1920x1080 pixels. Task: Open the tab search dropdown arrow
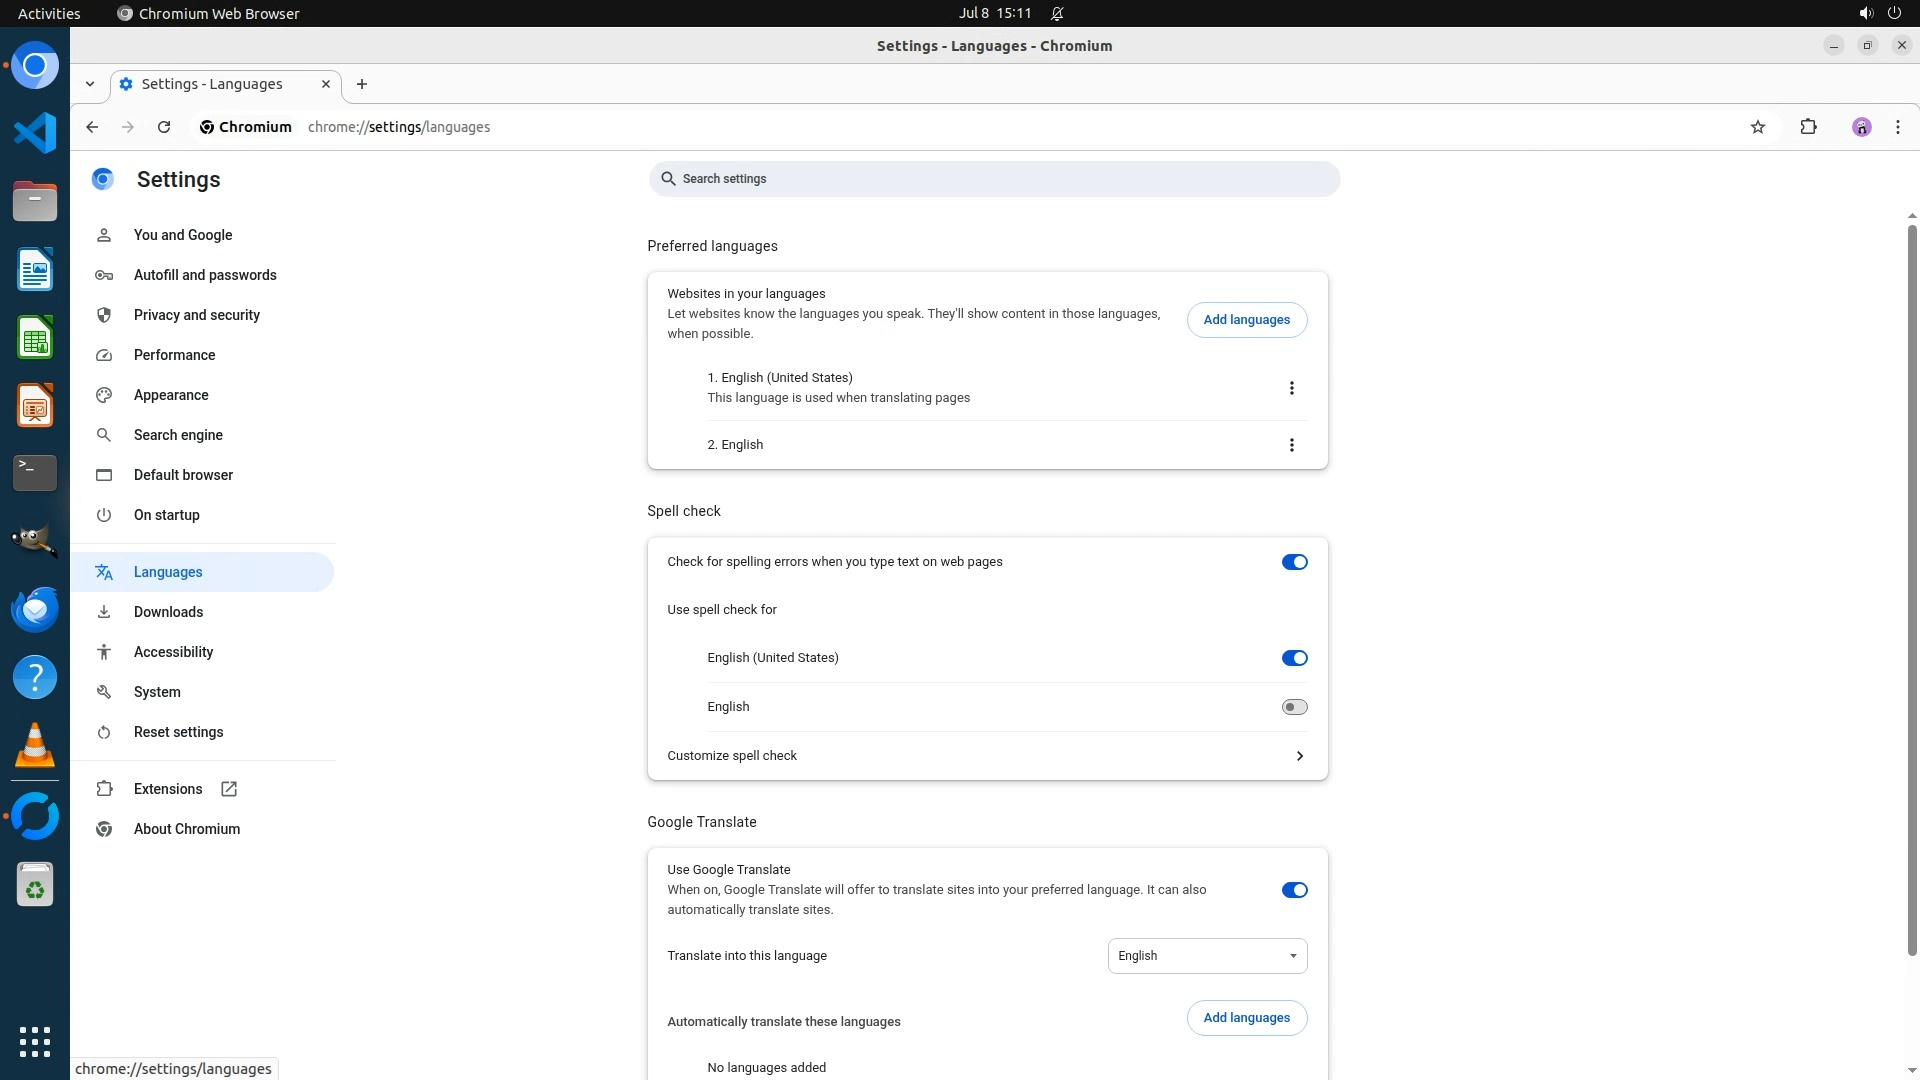90,84
